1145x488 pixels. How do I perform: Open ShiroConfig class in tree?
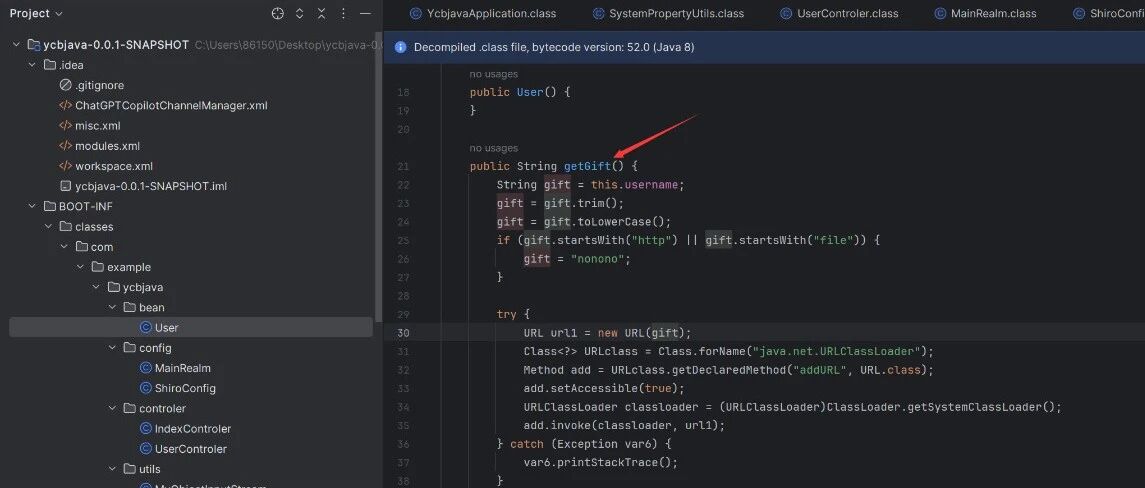[x=185, y=388]
